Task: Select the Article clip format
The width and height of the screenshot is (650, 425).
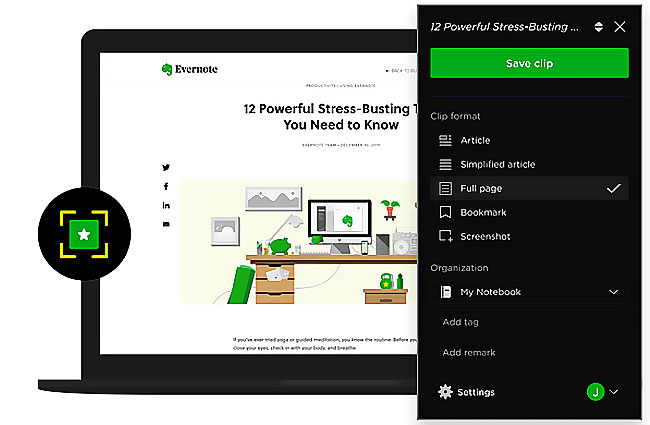Action: coord(529,141)
